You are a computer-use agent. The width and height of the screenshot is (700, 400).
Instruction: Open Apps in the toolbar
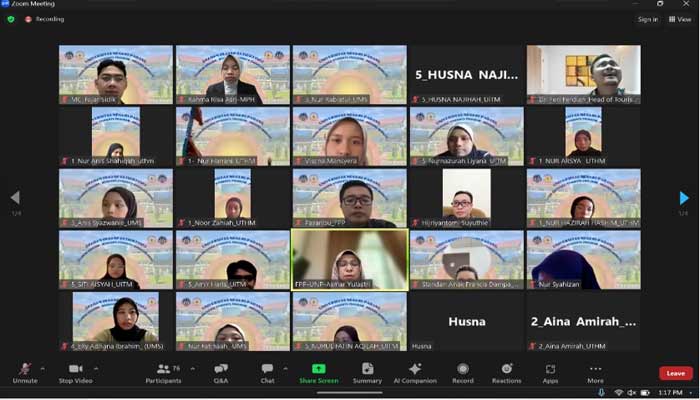point(550,371)
